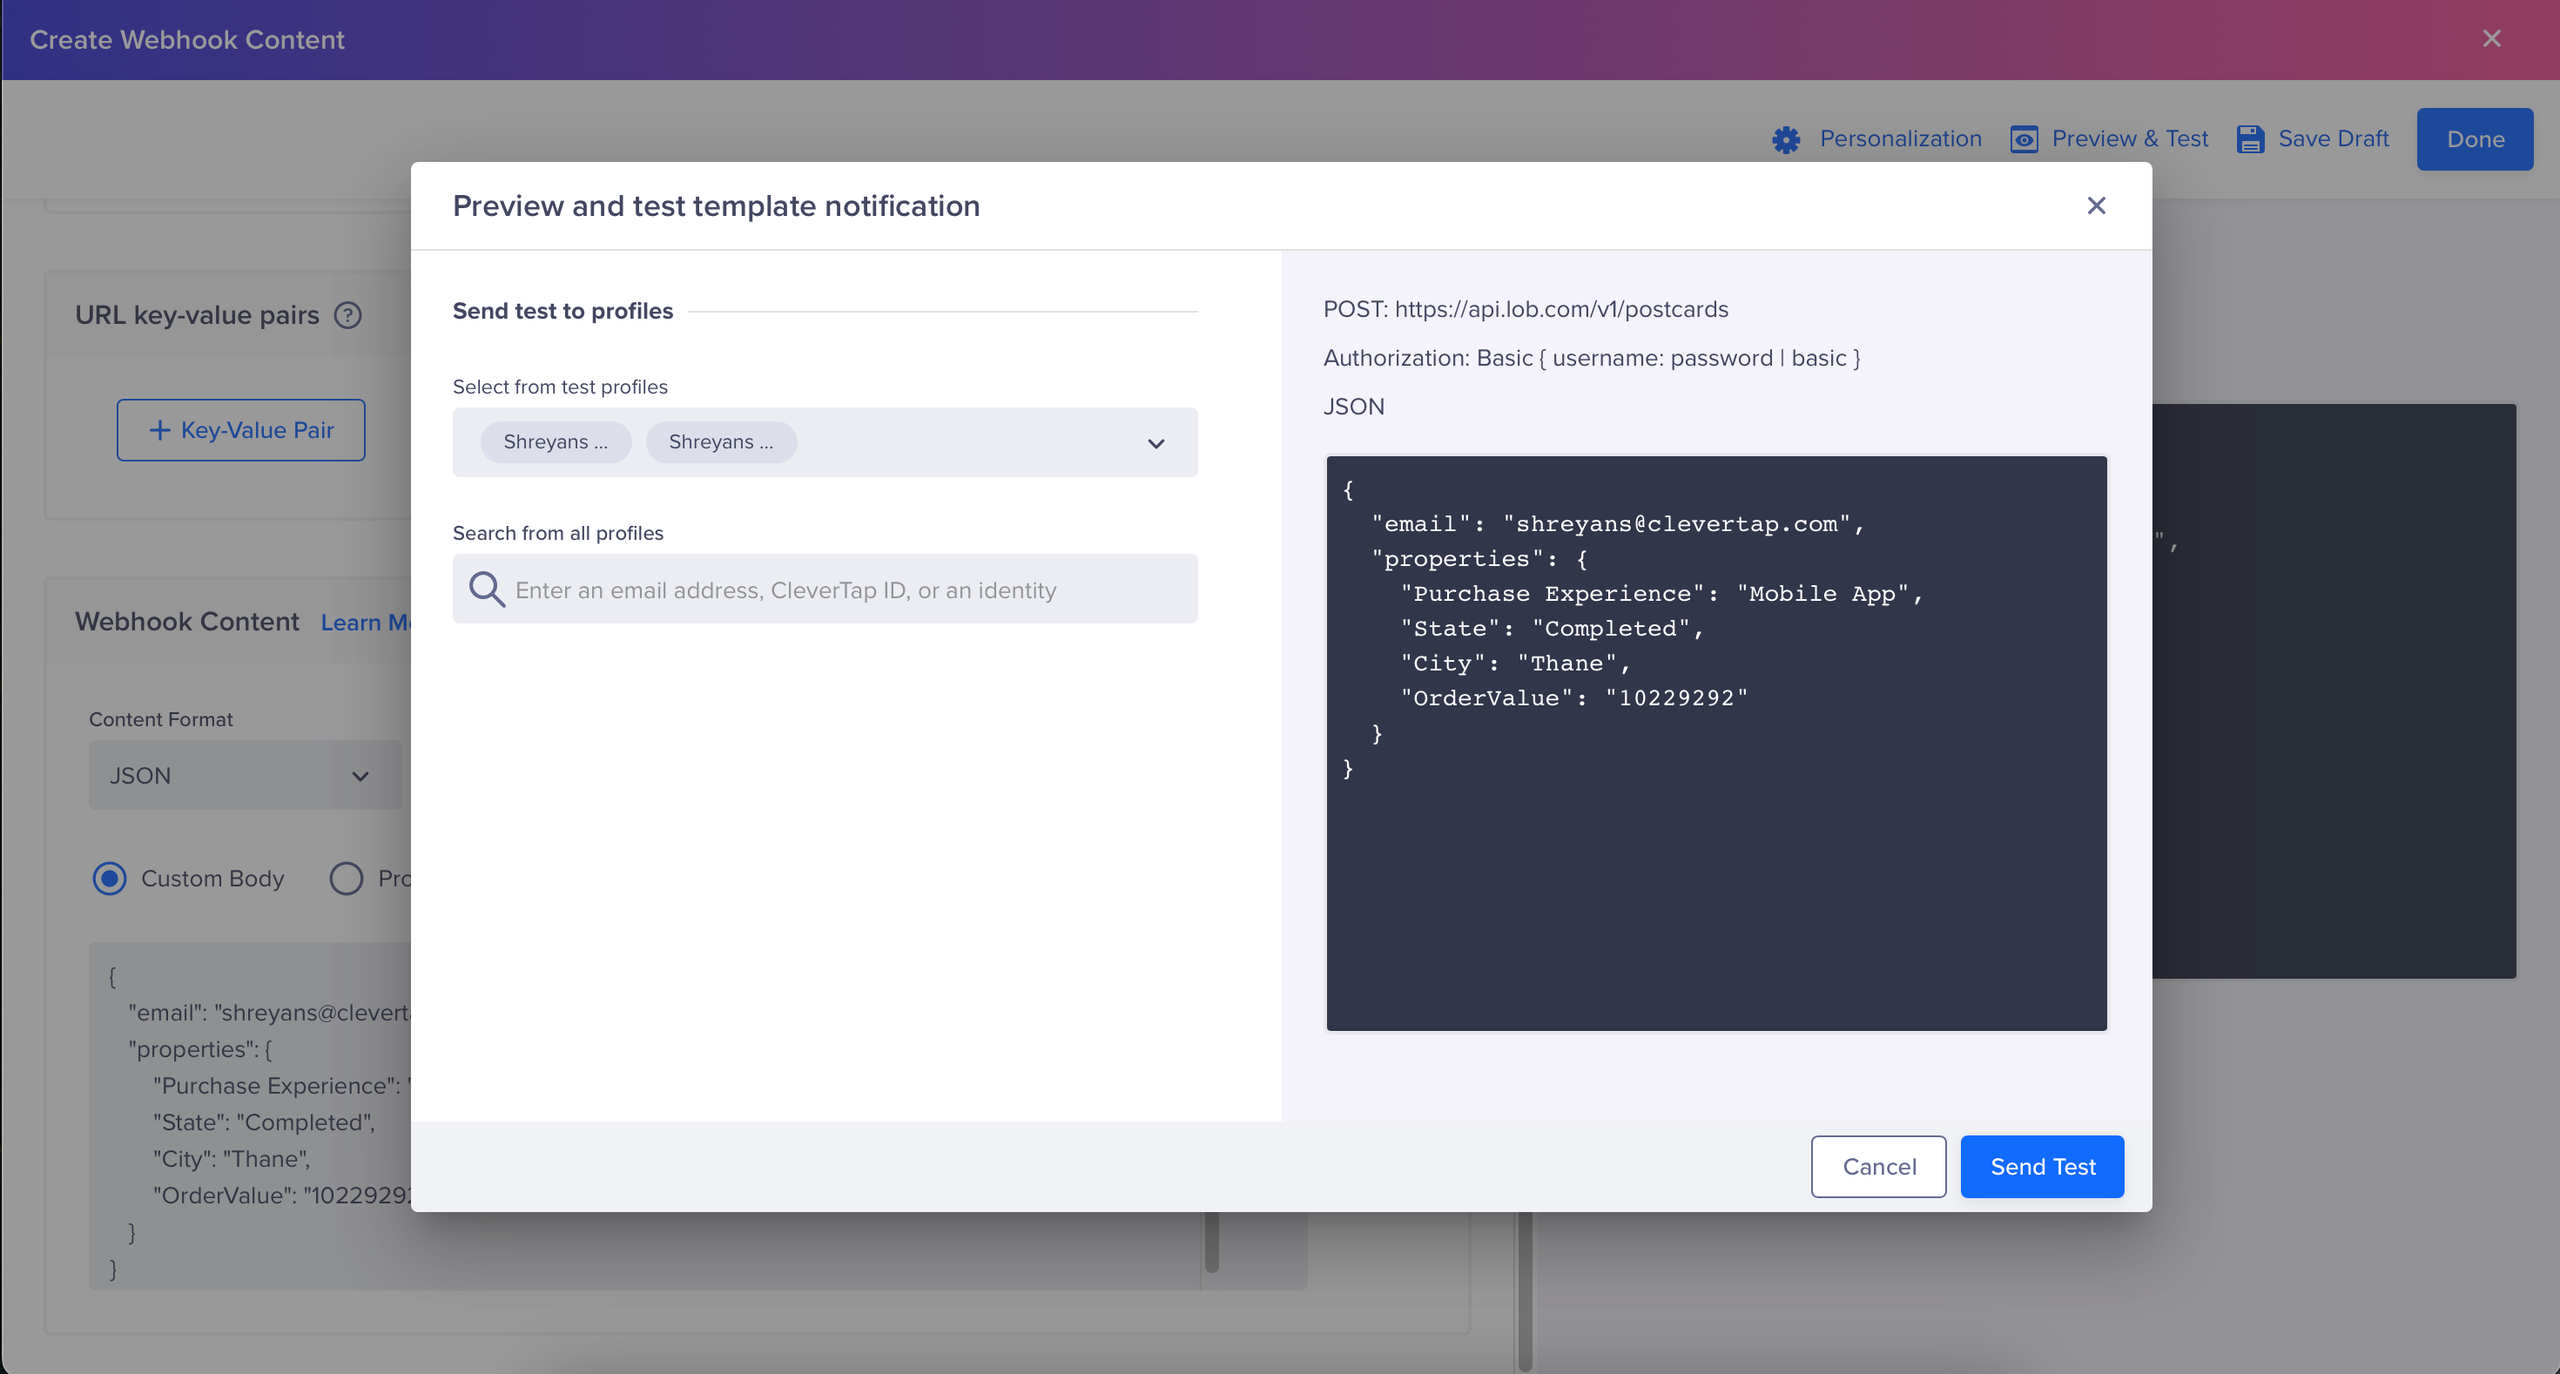Click the first Shreyans profile chip
The image size is (2560, 1374).
point(555,442)
